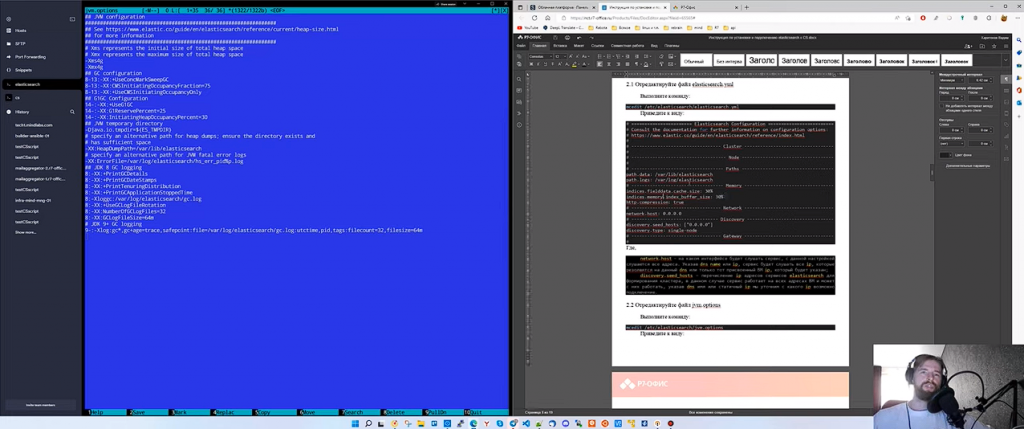Align paragraph left in R7 toolbar
Image resolution: width=1024 pixels, height=429 pixels.
(600, 64)
